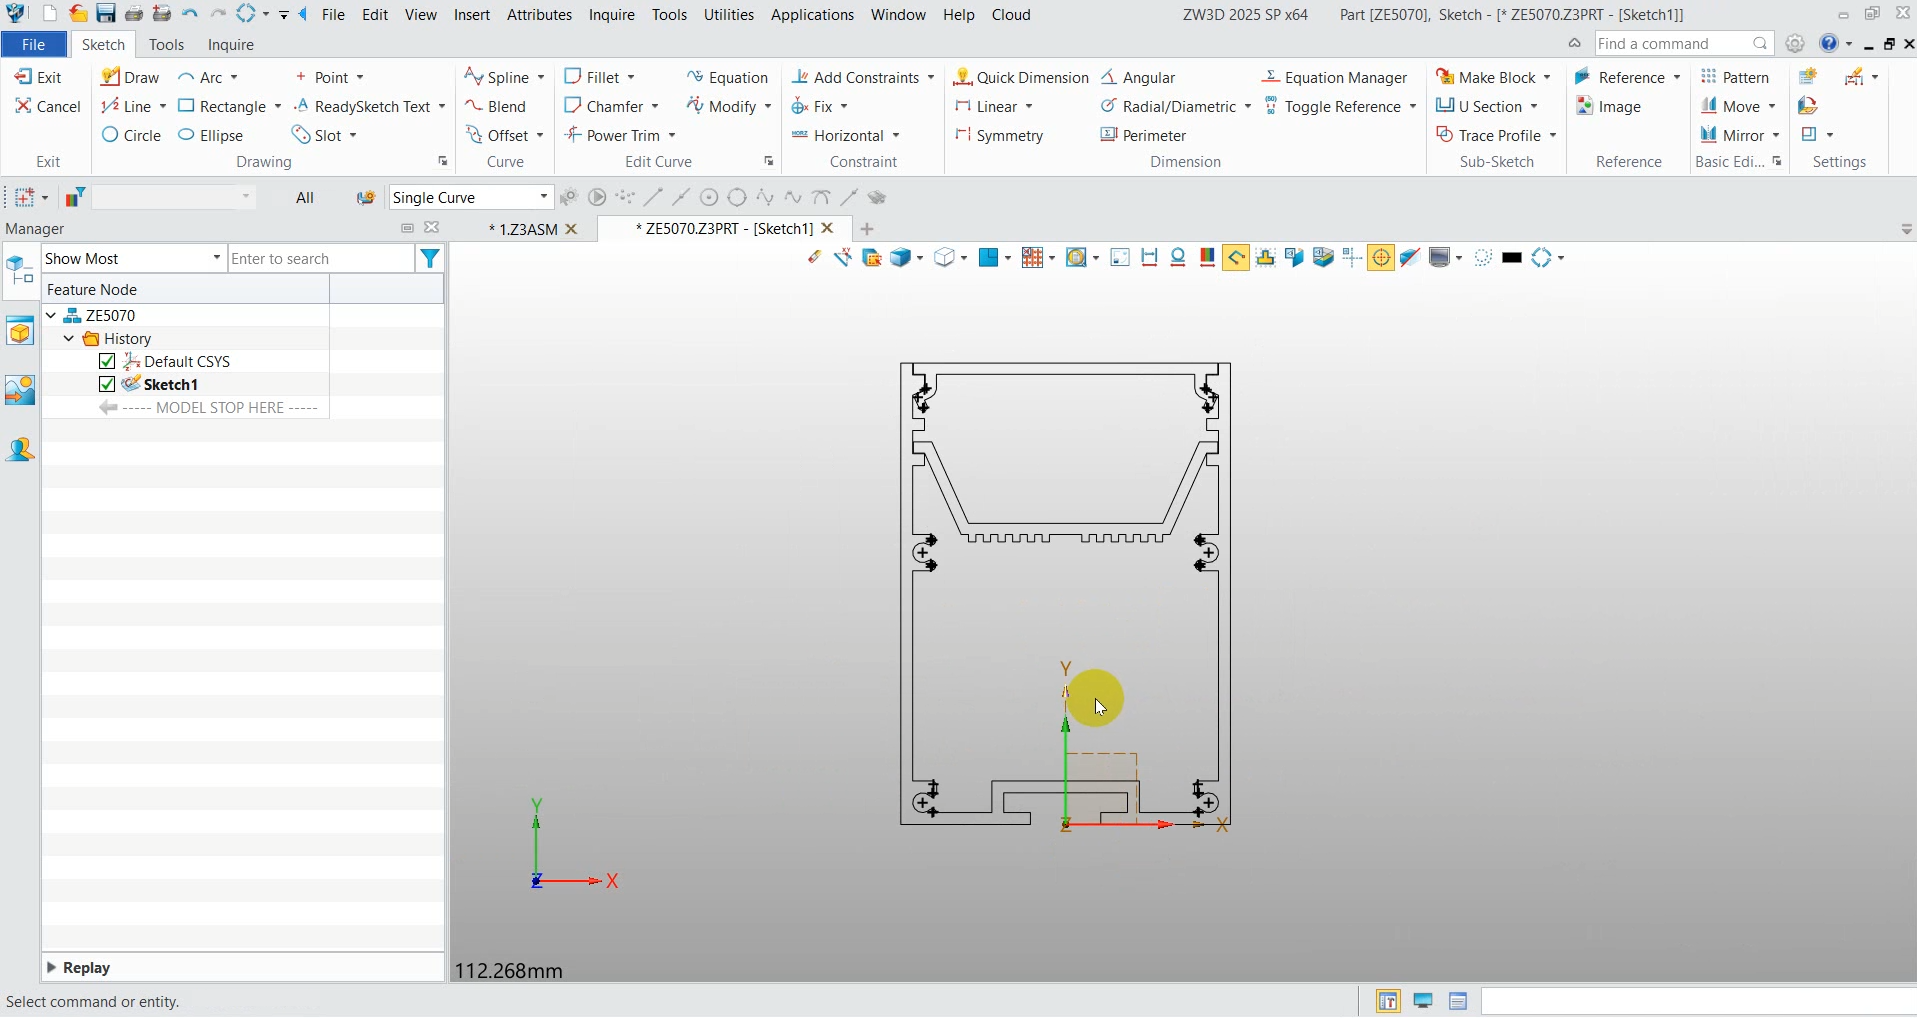The image size is (1917, 1018).
Task: Toggle the highlighted yellow view toolbar icon
Action: point(1236,258)
